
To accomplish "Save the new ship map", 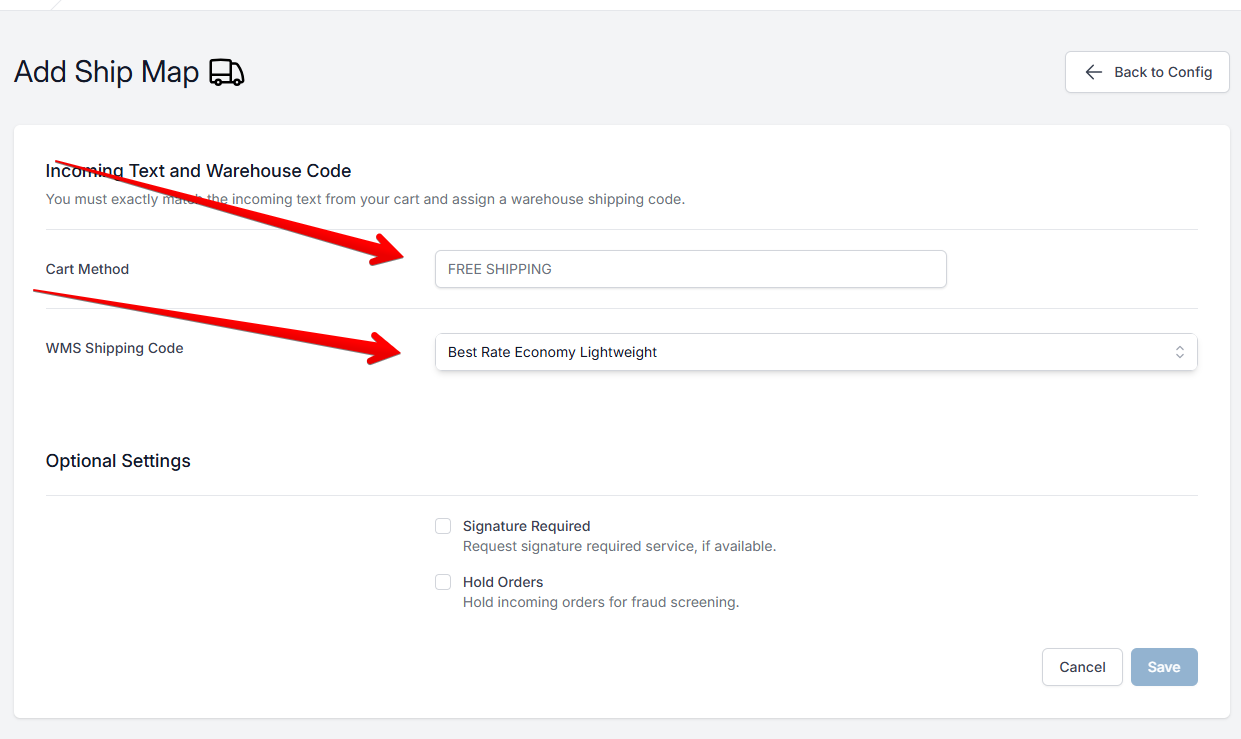I will click(x=1164, y=667).
